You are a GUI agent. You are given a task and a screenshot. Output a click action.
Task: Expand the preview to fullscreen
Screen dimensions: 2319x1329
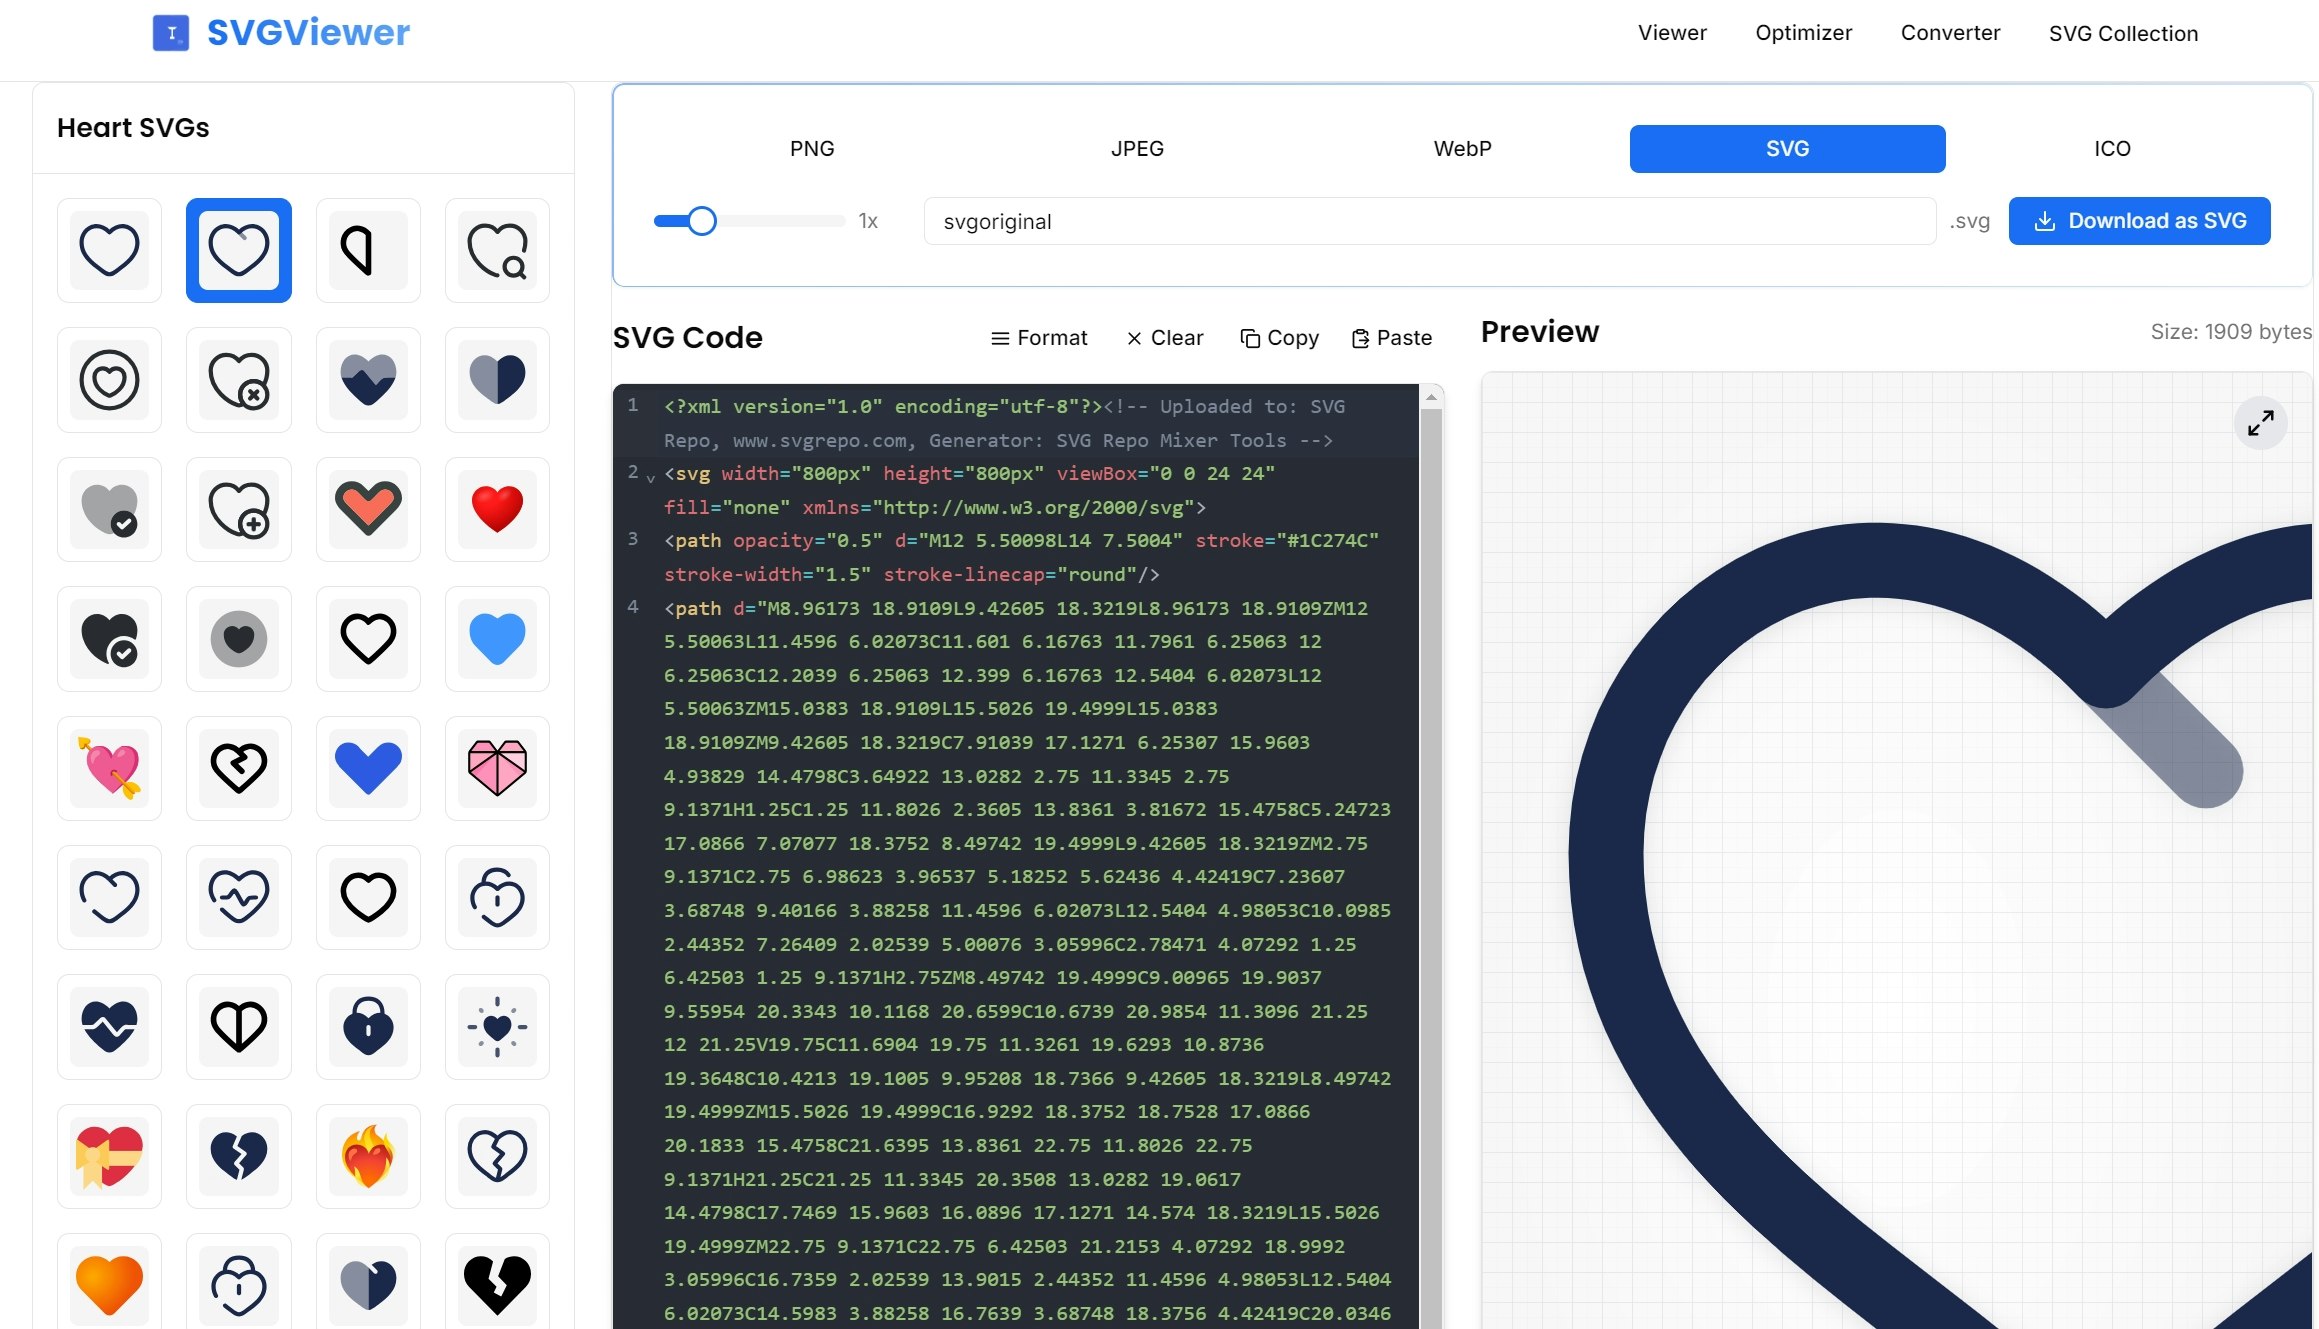(2261, 422)
